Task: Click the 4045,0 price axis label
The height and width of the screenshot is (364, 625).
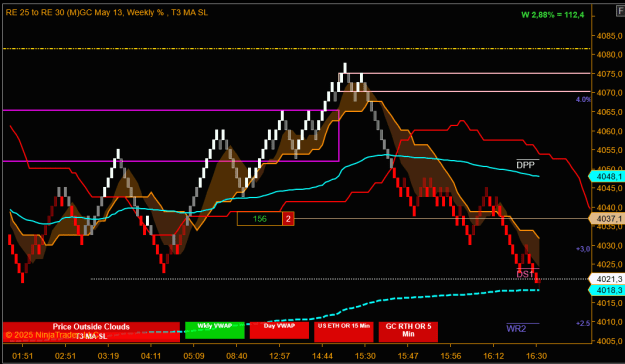Action: [609, 188]
